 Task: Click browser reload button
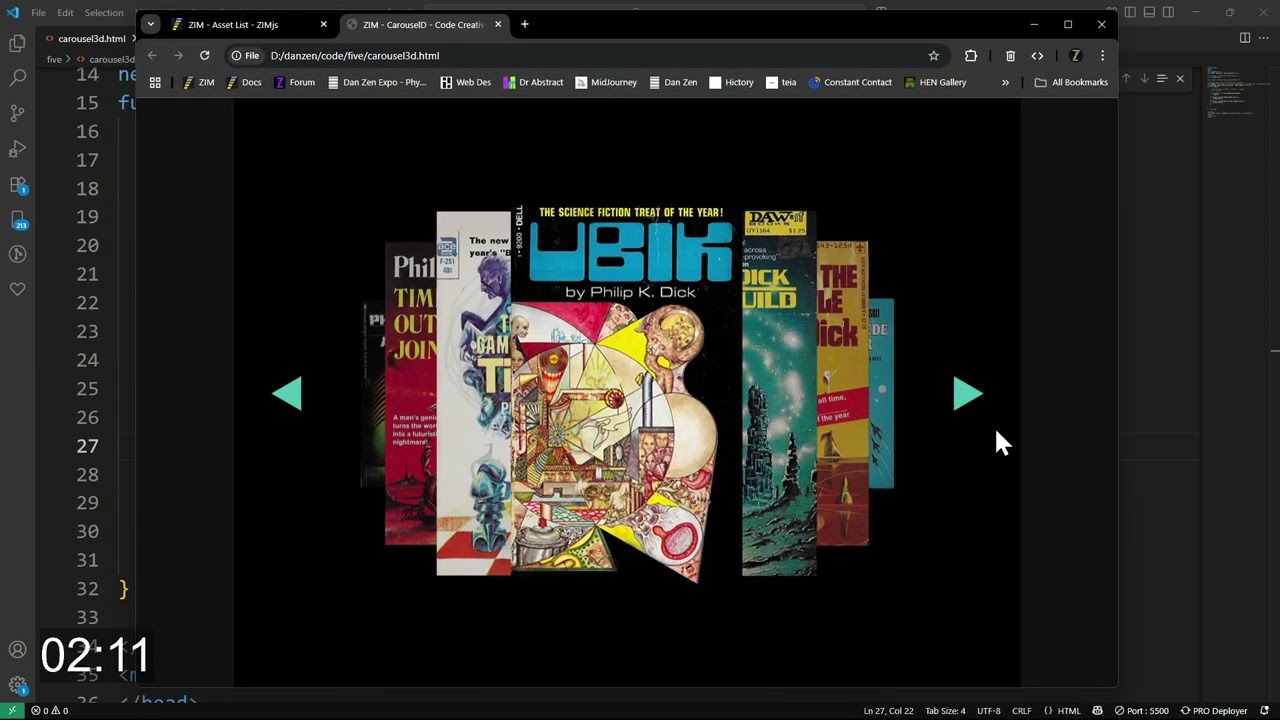pos(204,56)
